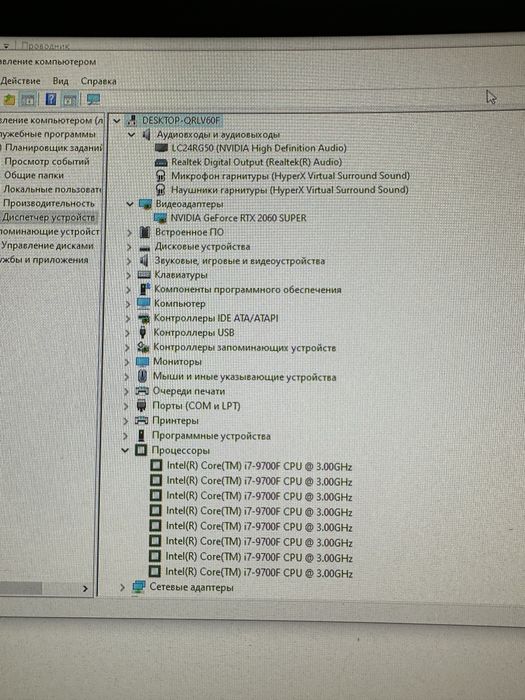
Task: Collapse the Видеоадаптеры category
Action: coord(130,204)
